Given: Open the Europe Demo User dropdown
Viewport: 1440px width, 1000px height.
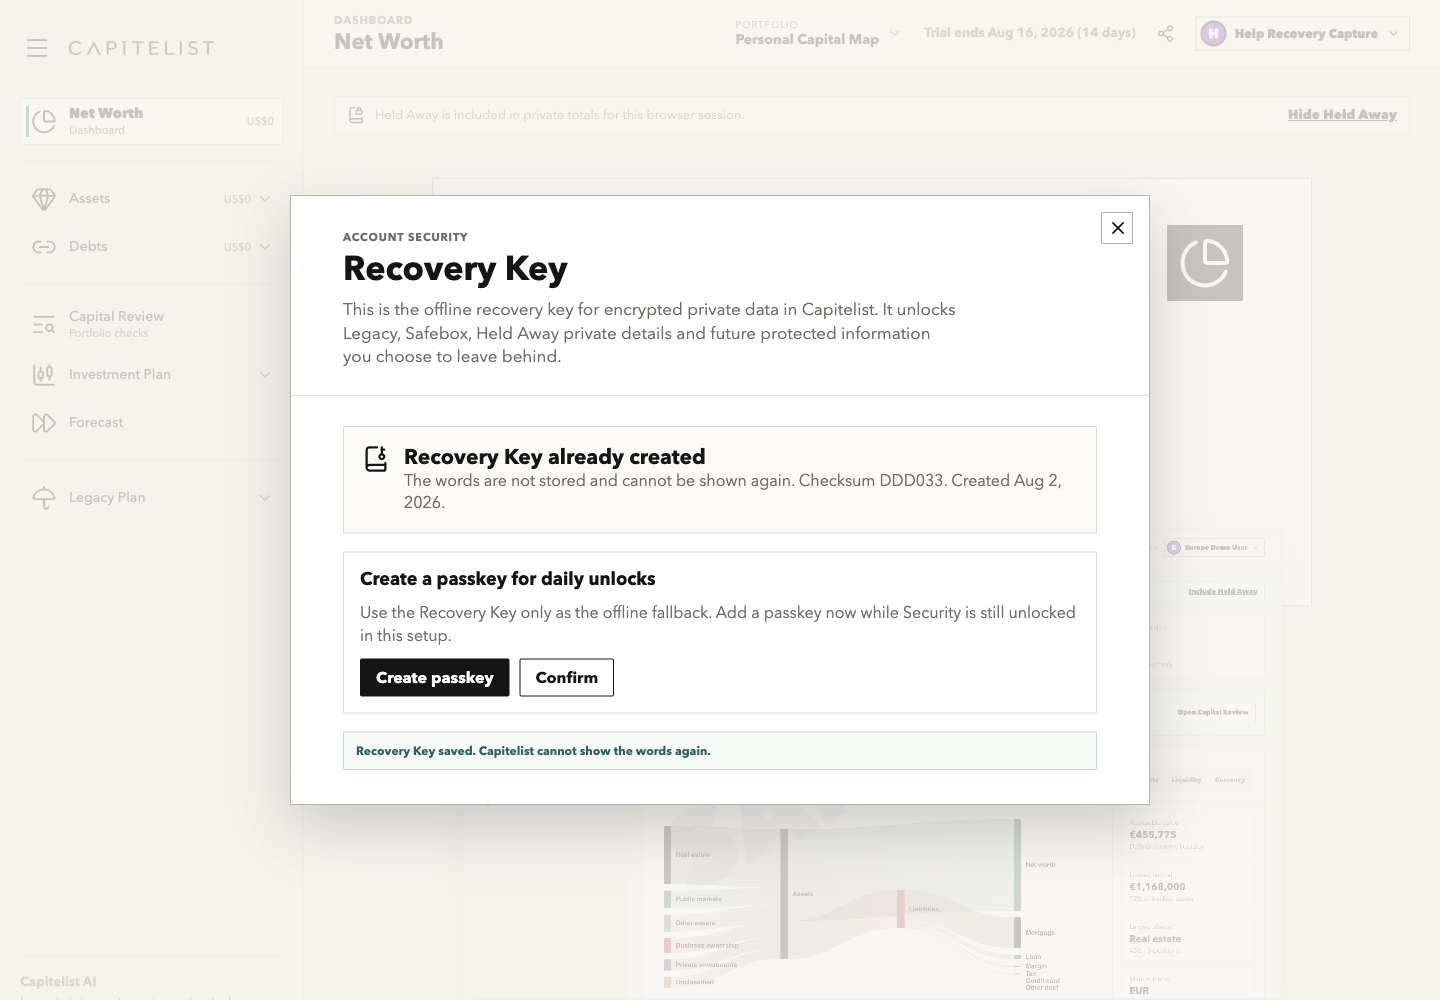Looking at the screenshot, I should pyautogui.click(x=1215, y=548).
